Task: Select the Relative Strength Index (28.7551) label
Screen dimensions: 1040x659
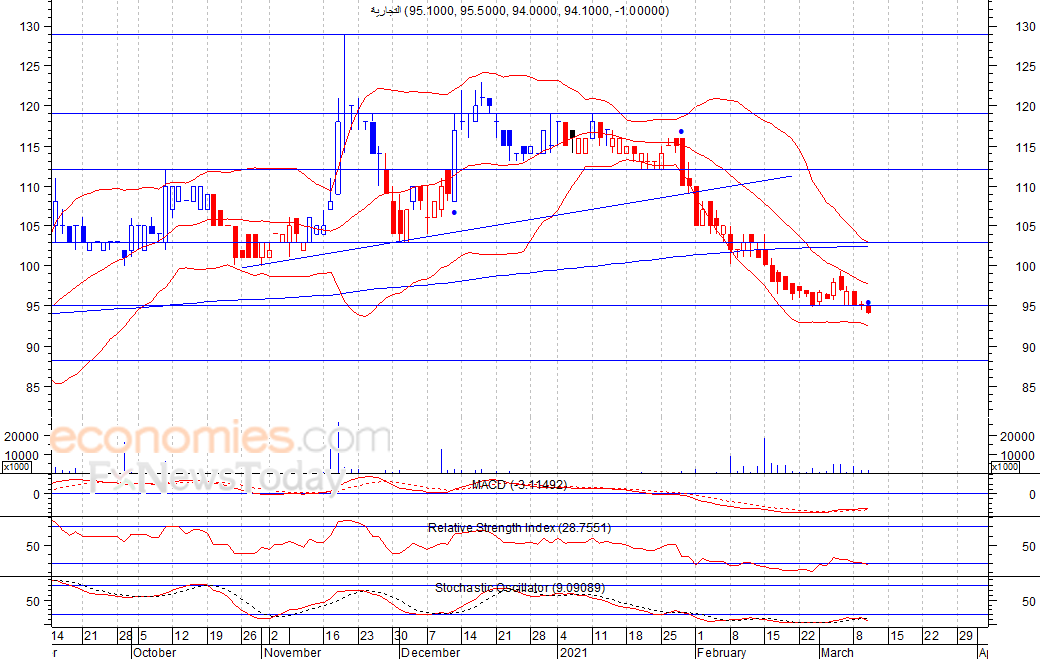Action: click(x=519, y=528)
